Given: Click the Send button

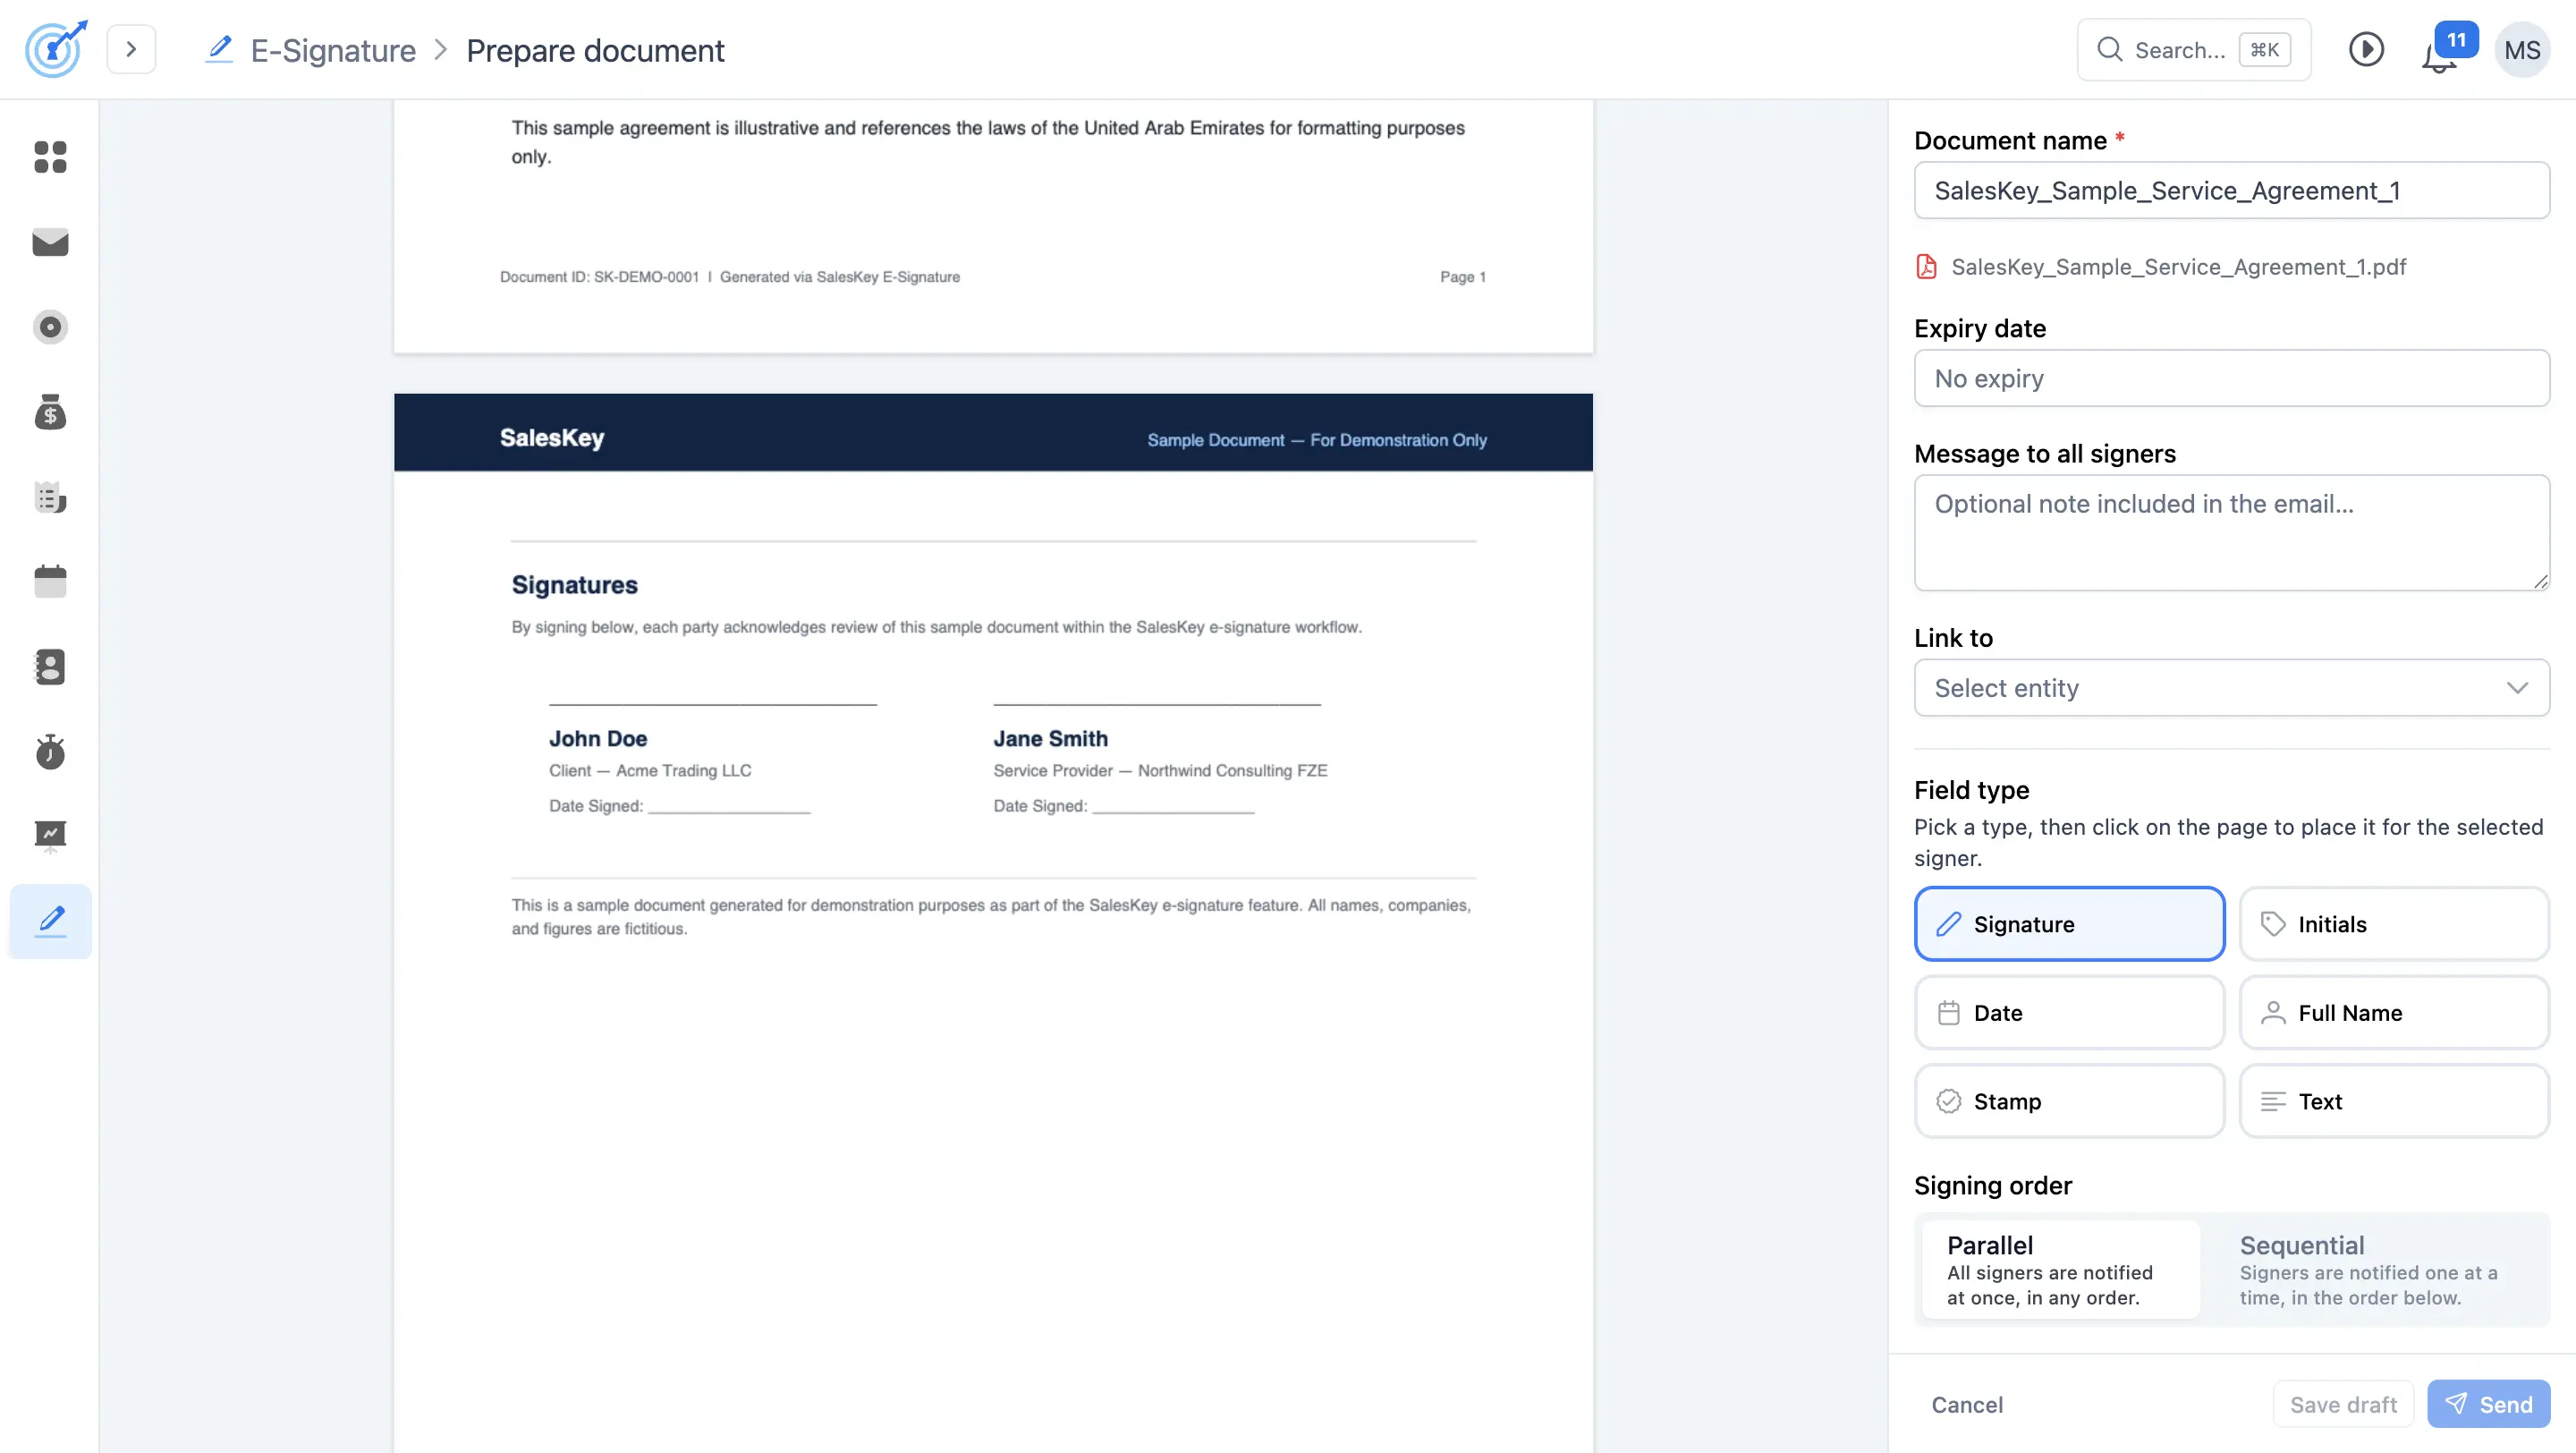Looking at the screenshot, I should (x=2488, y=1405).
